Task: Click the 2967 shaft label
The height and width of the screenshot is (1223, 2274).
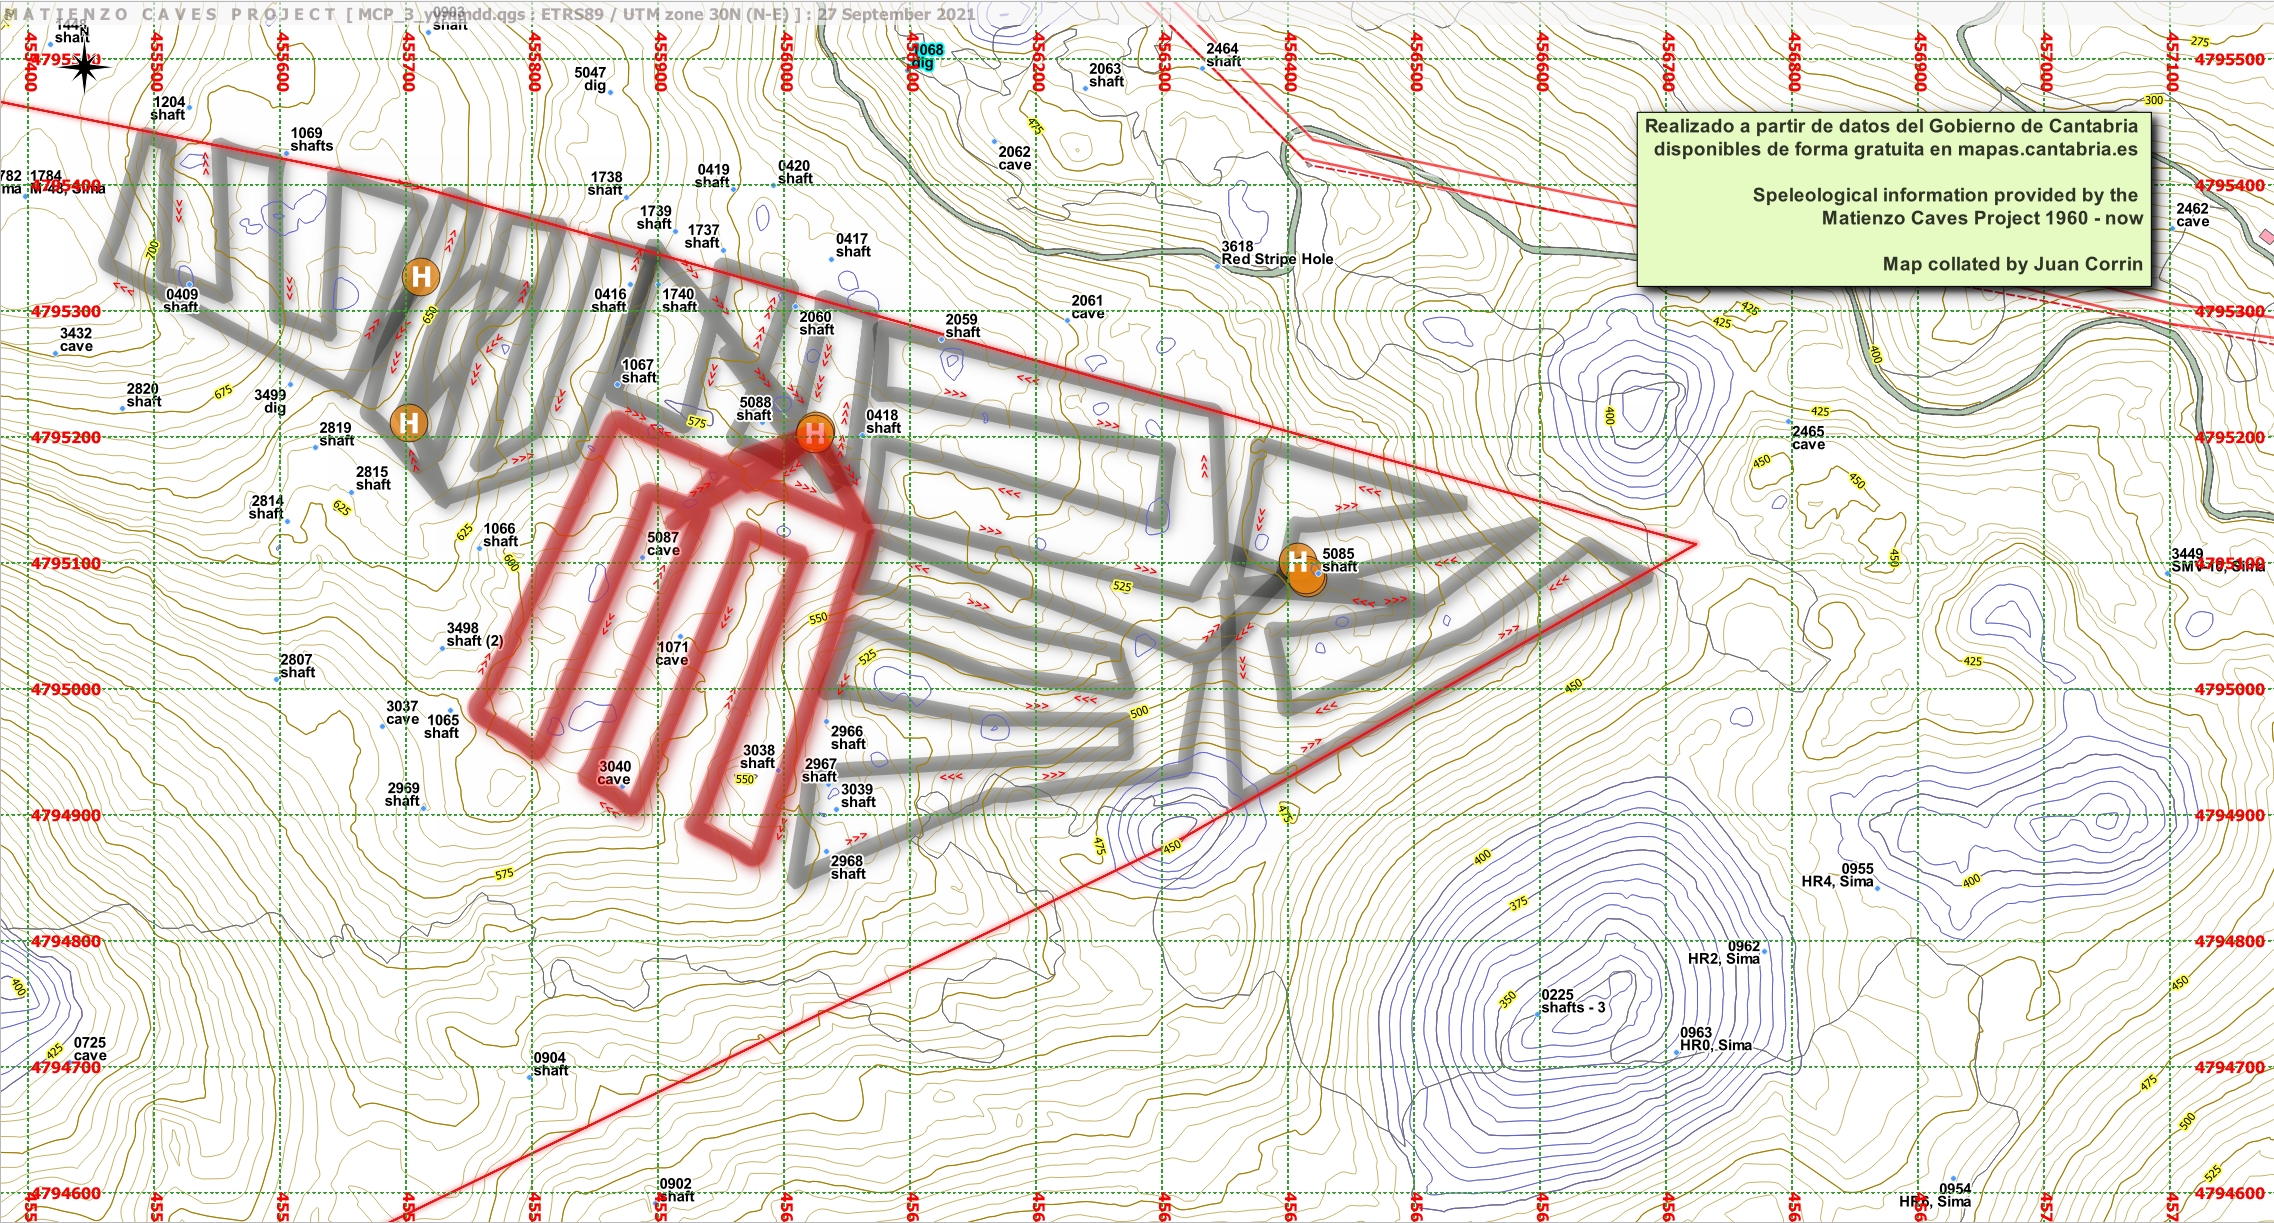Action: coord(820,770)
